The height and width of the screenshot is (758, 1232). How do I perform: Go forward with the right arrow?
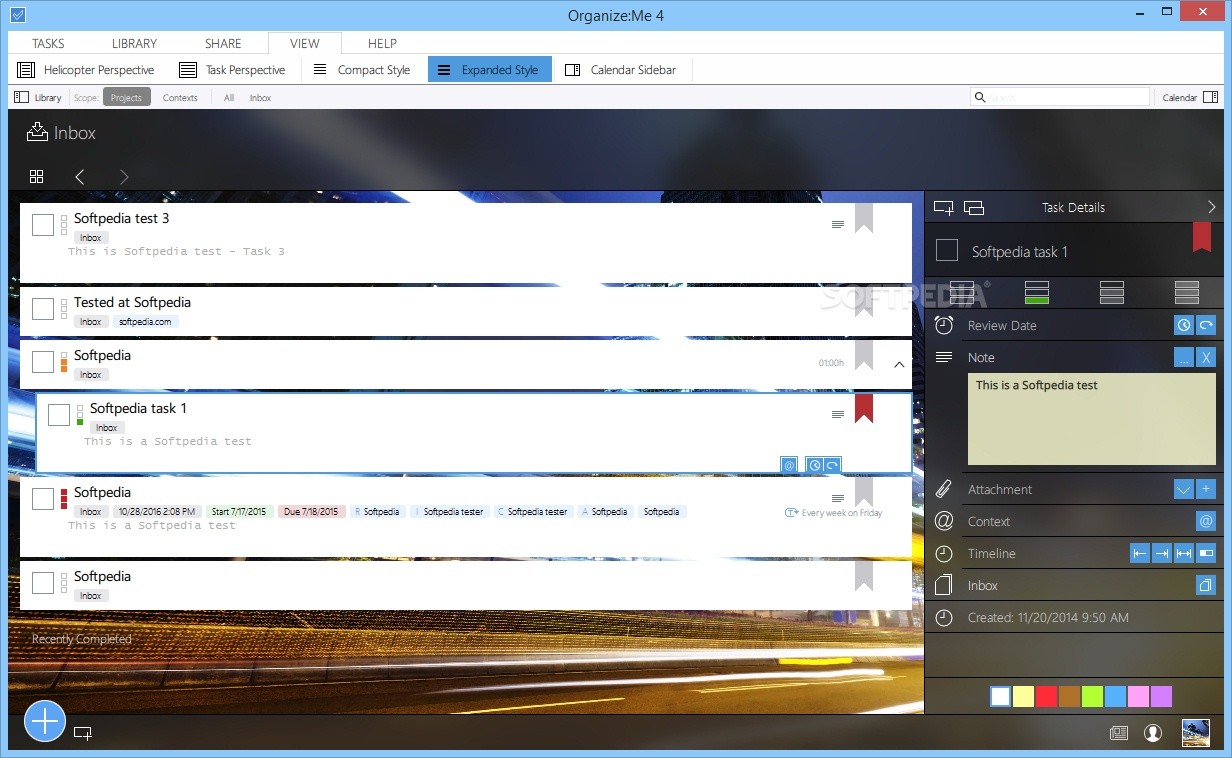pos(124,176)
